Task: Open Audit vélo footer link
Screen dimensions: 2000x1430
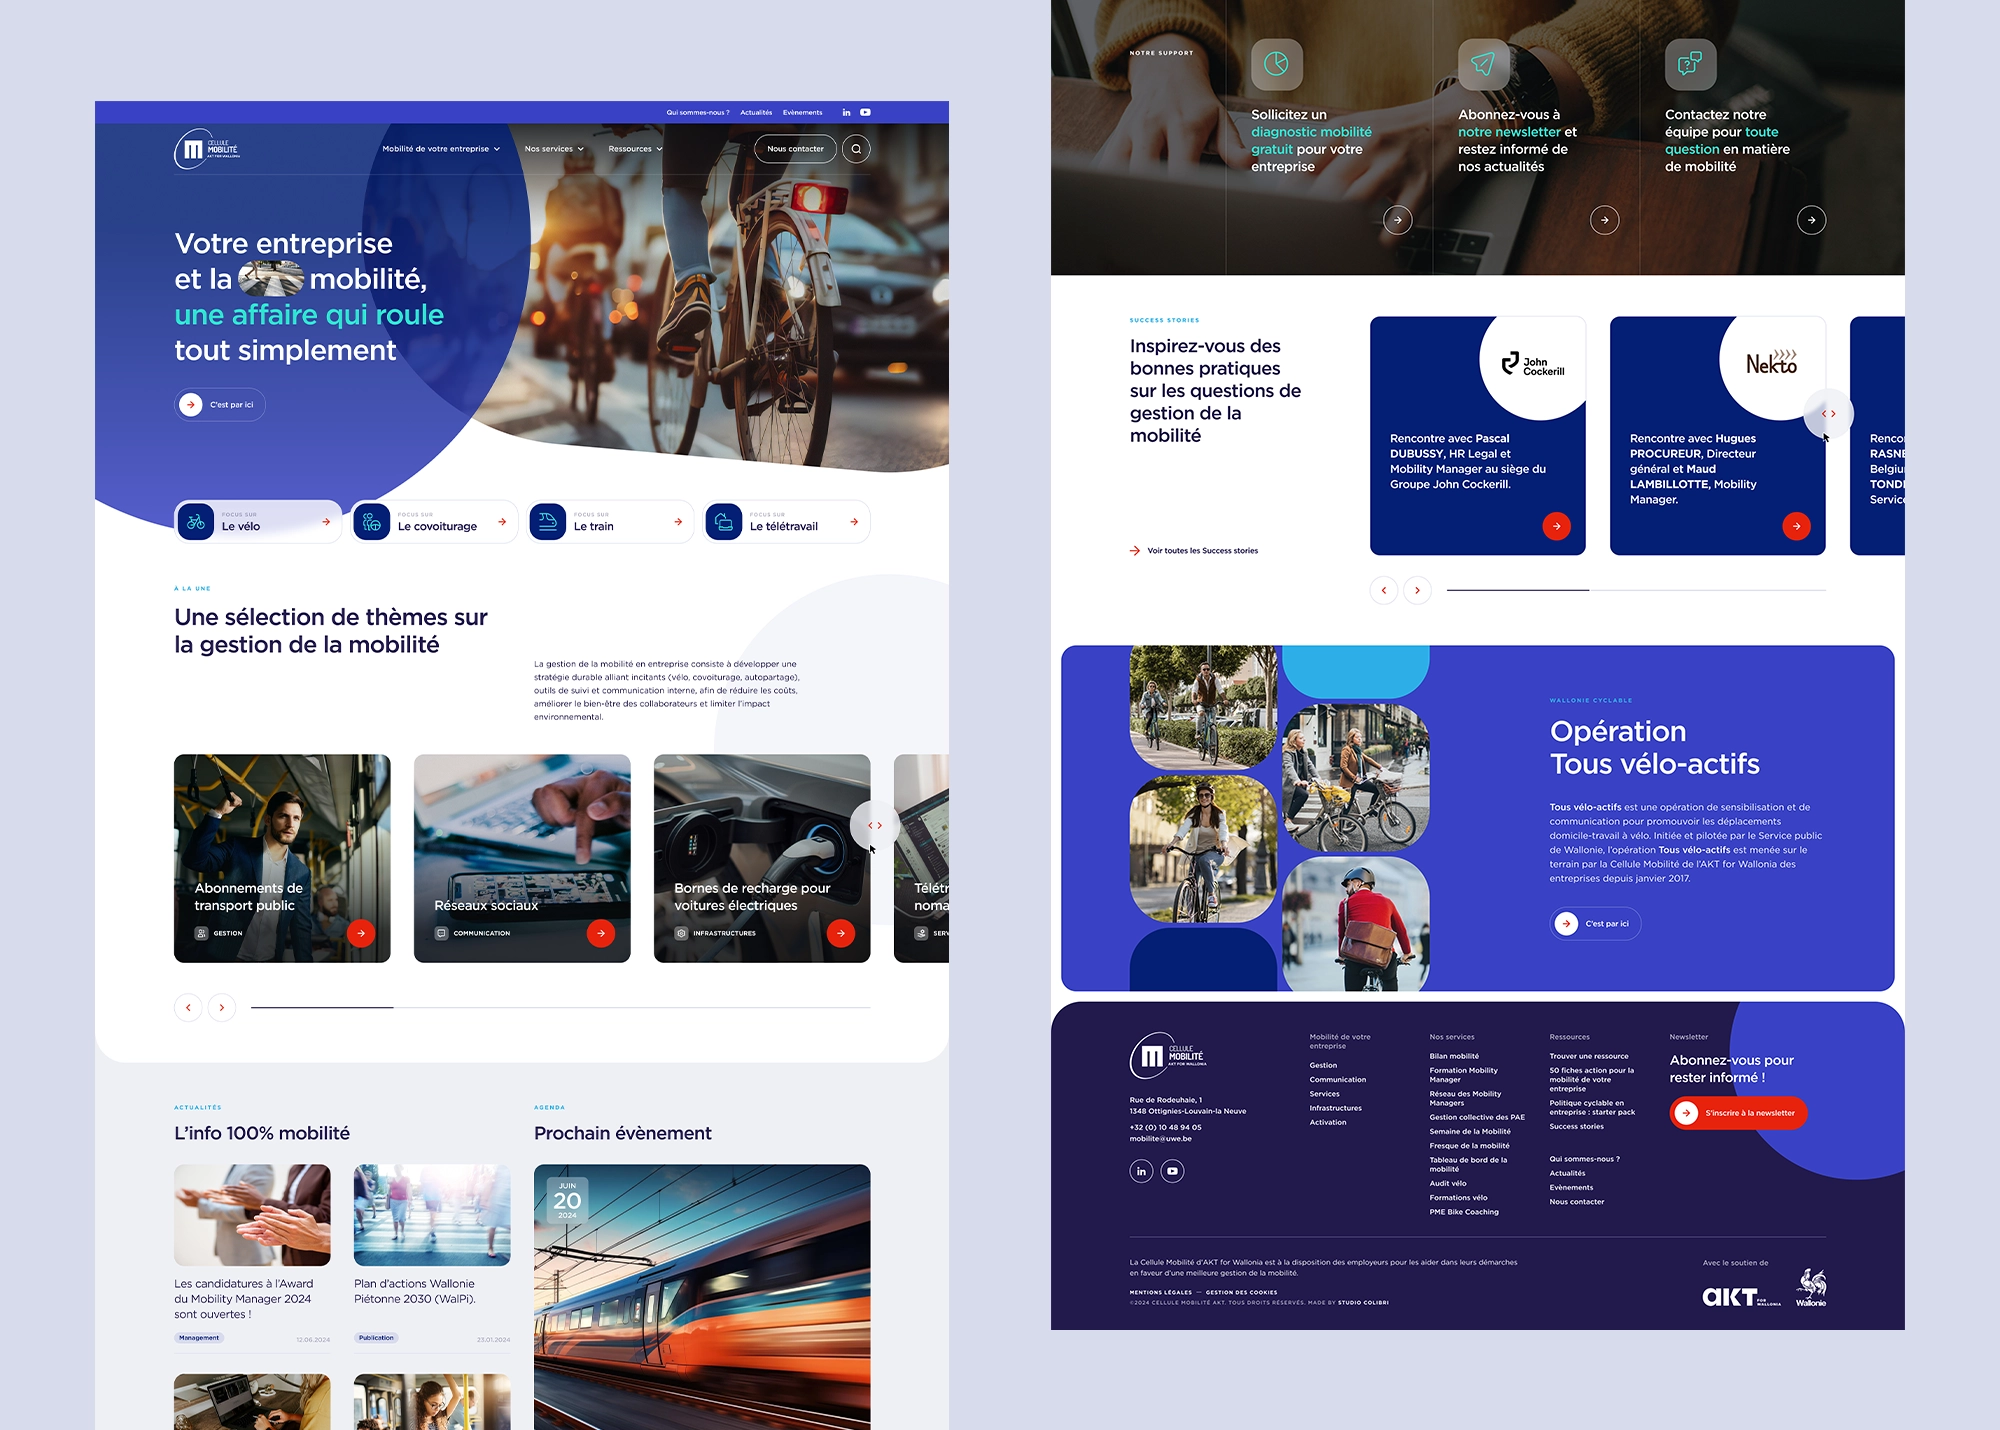Action: [x=1448, y=1183]
